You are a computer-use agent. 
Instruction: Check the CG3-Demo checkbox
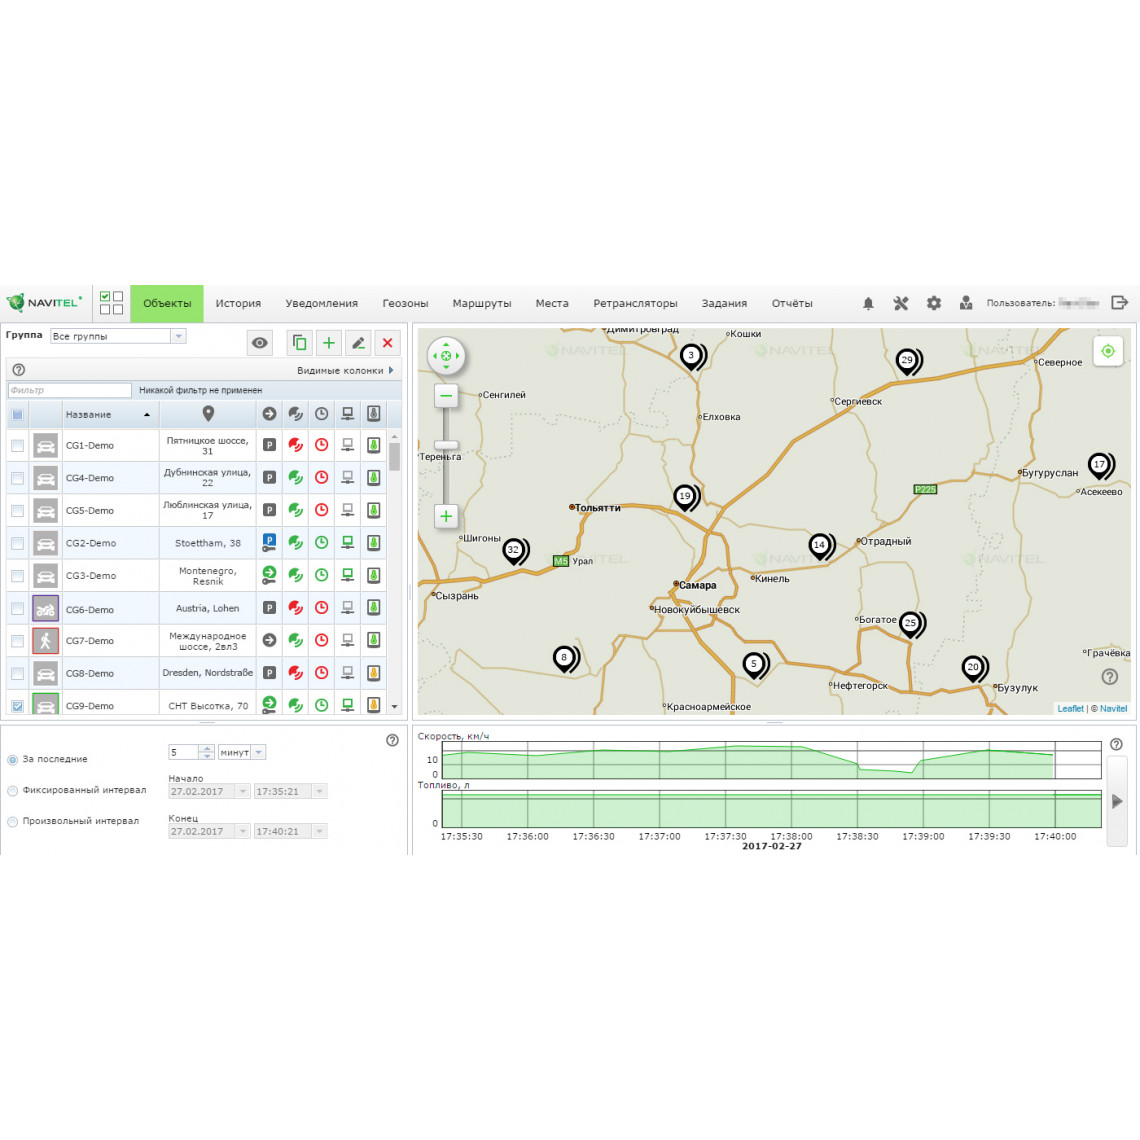(x=17, y=576)
